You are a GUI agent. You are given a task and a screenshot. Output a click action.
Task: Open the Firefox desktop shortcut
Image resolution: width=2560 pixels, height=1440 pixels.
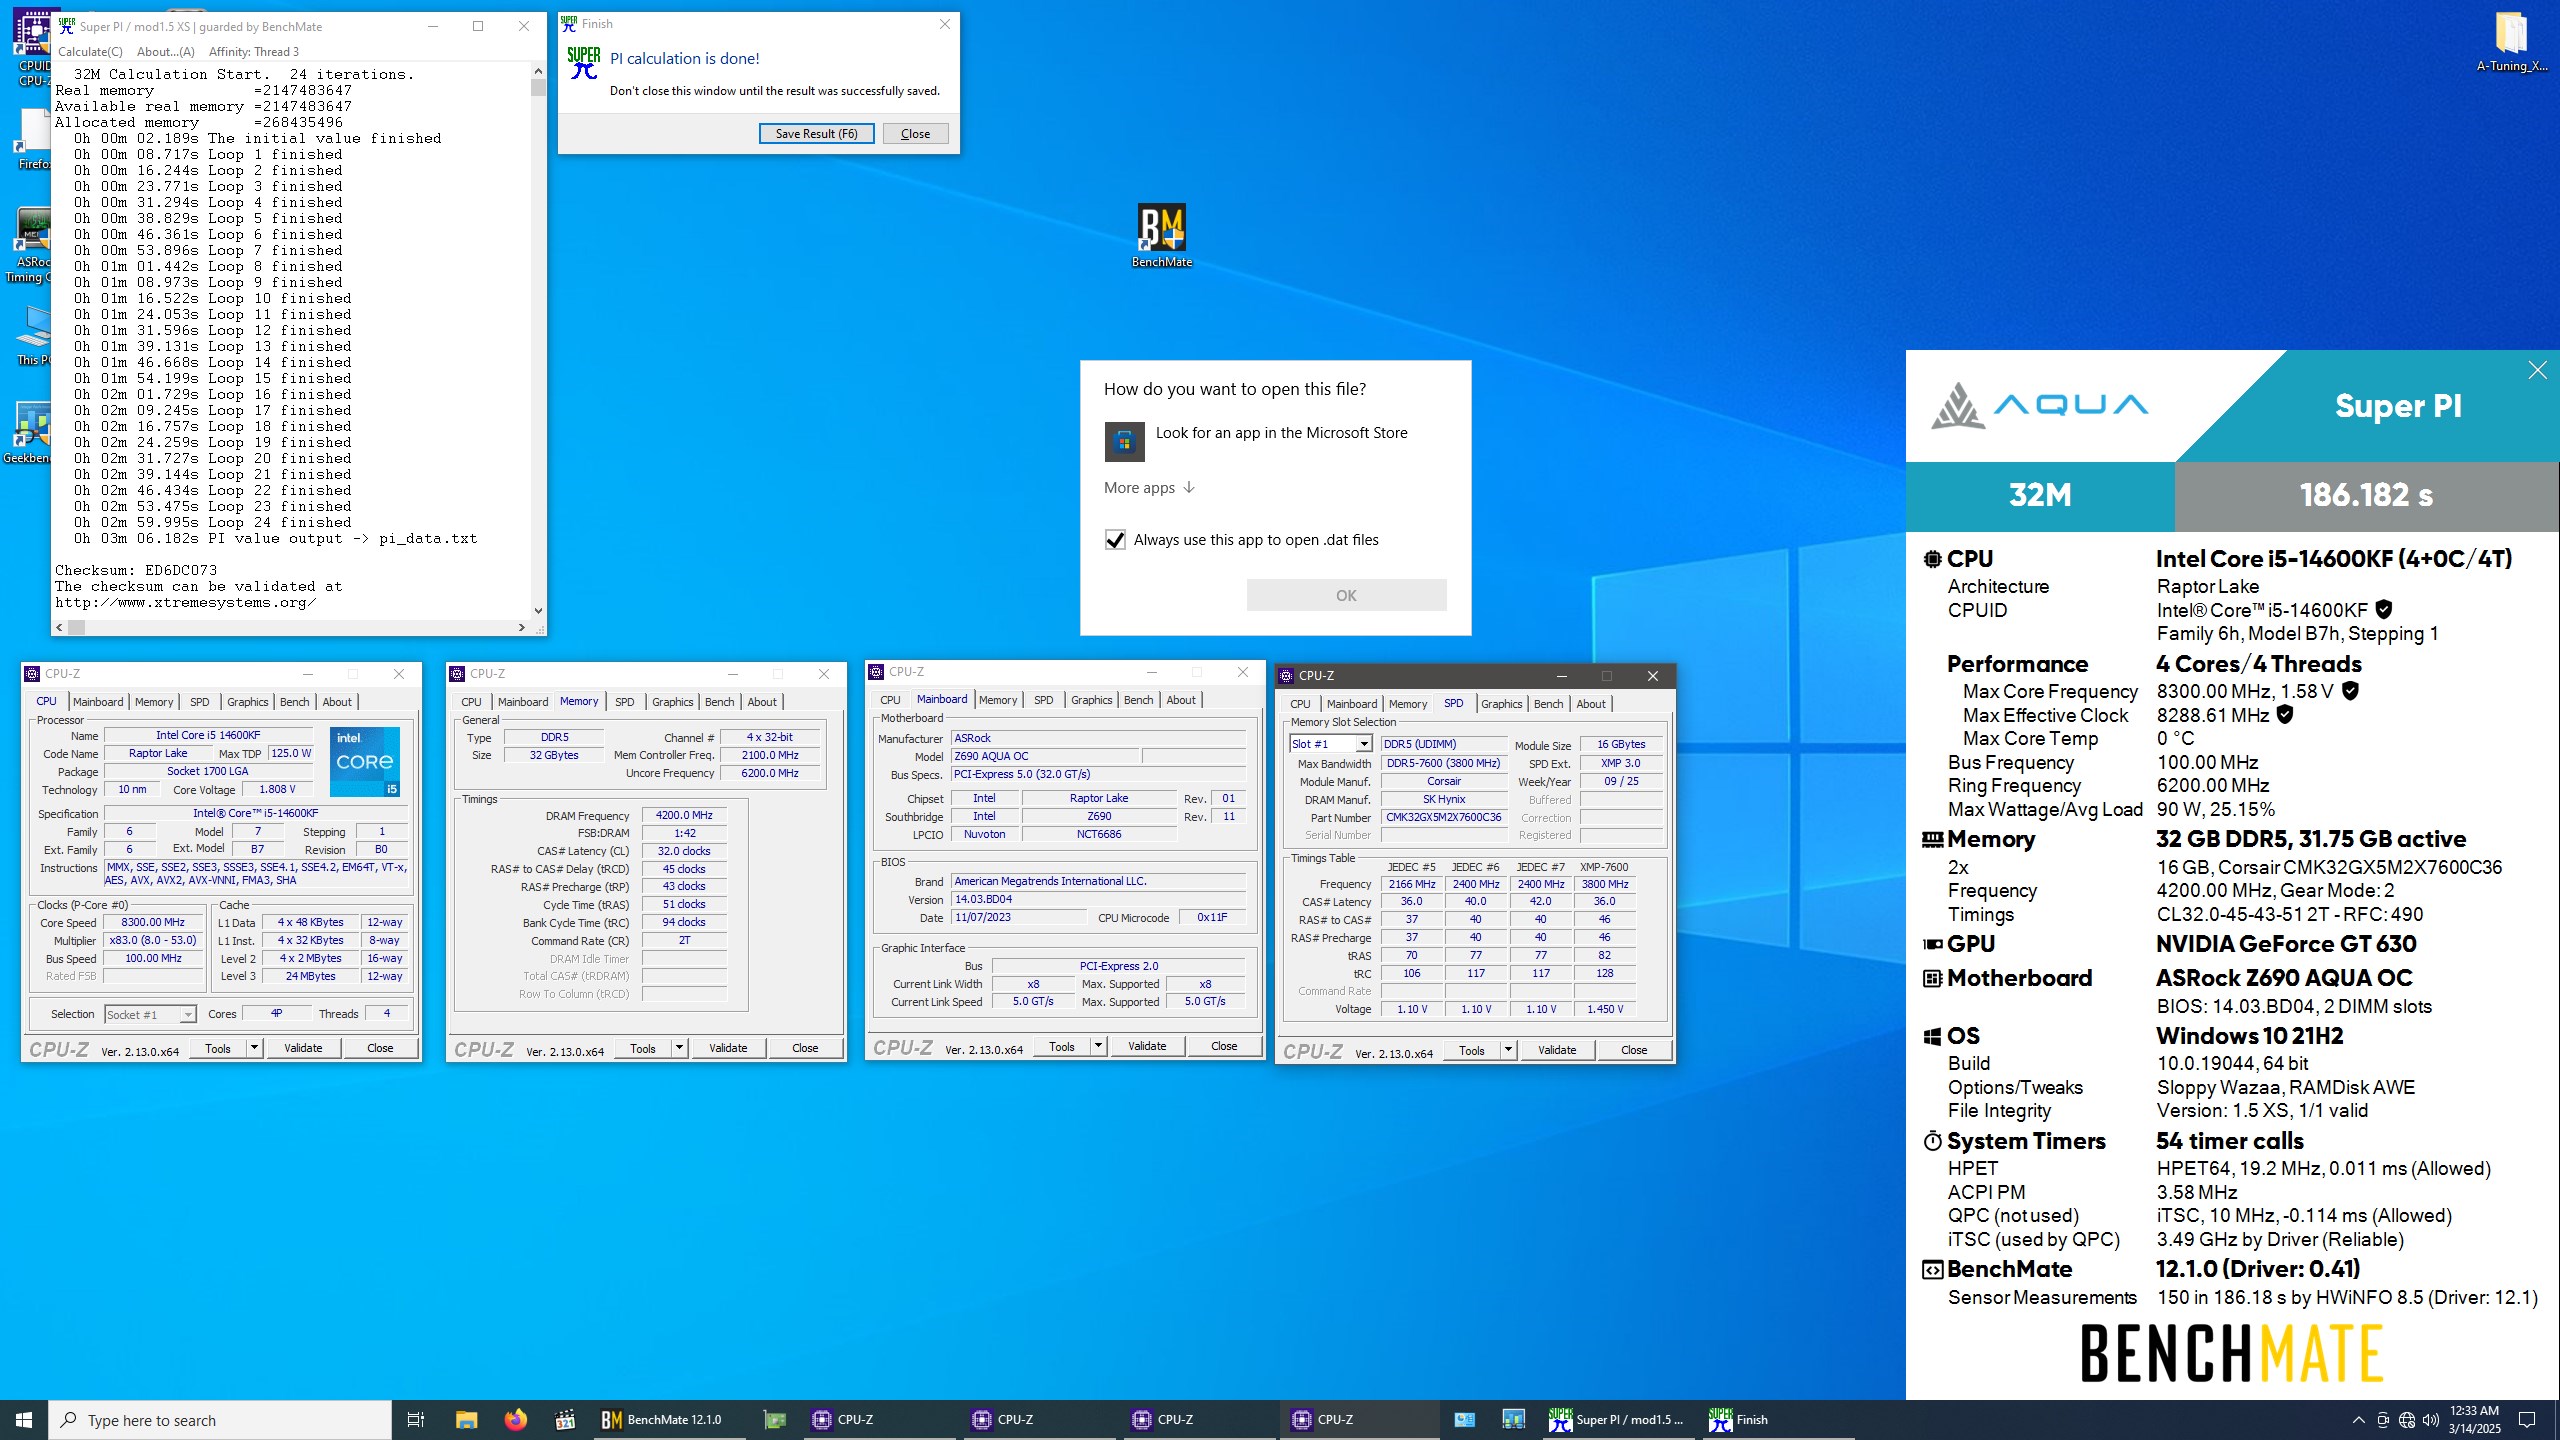click(x=34, y=138)
